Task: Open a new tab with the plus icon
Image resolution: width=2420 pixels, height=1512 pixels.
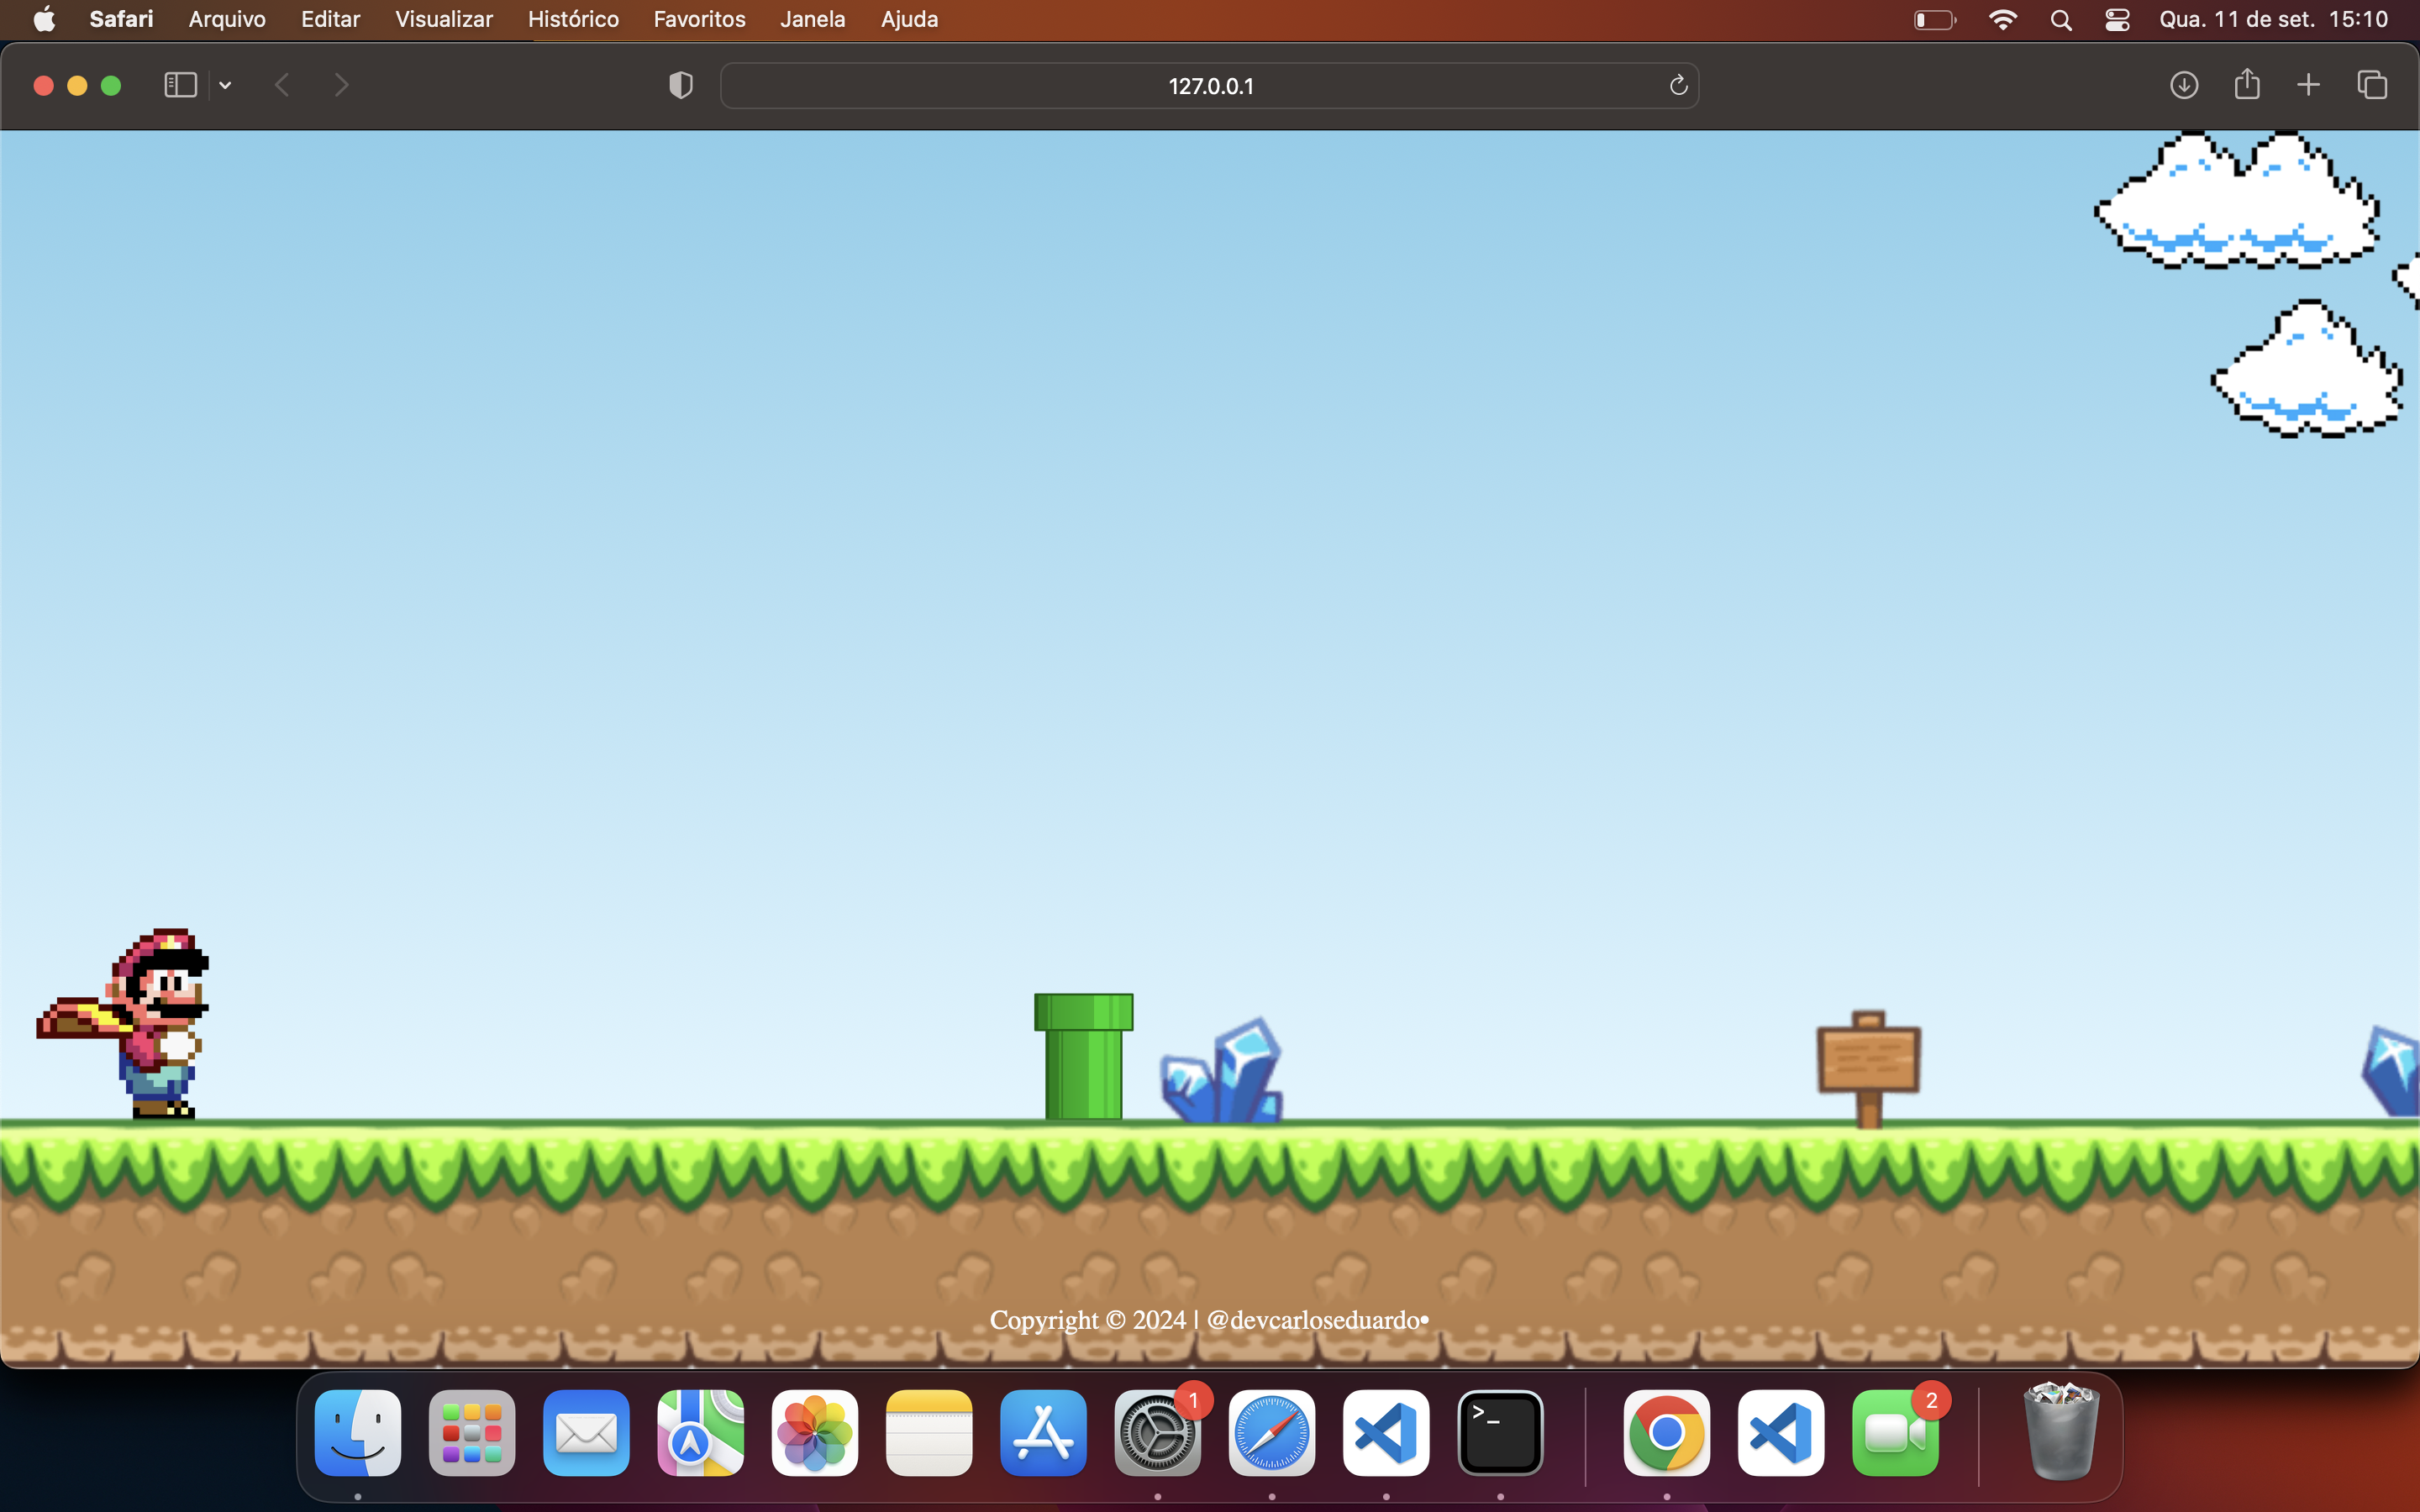Action: (2308, 85)
